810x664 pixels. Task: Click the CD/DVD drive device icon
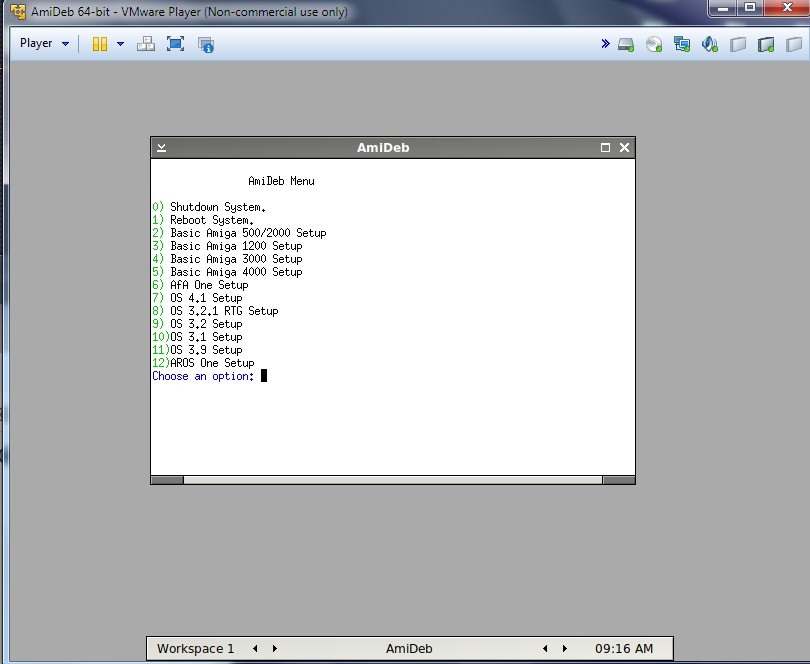[654, 44]
